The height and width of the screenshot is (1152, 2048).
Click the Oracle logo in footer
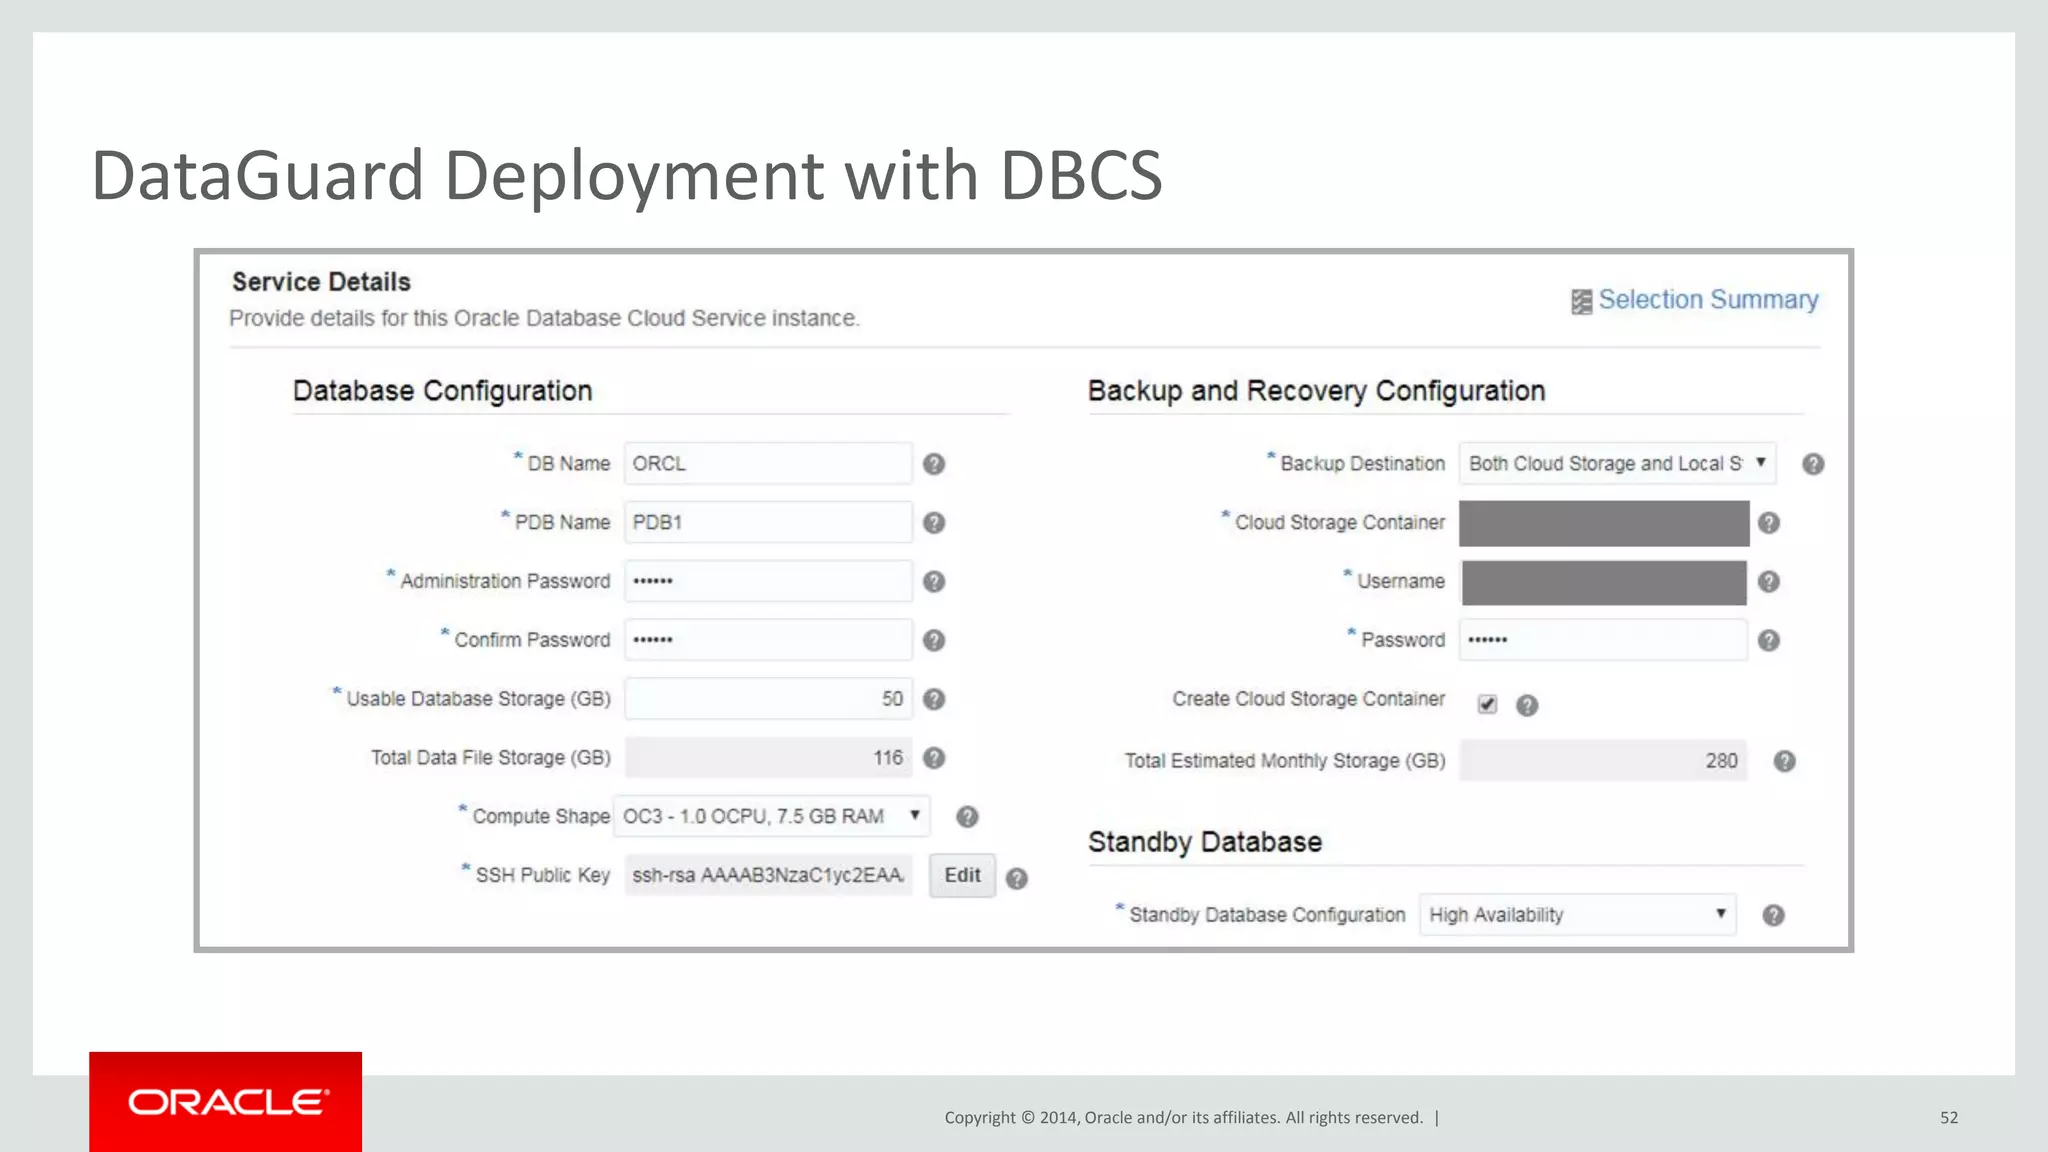pos(226,1102)
